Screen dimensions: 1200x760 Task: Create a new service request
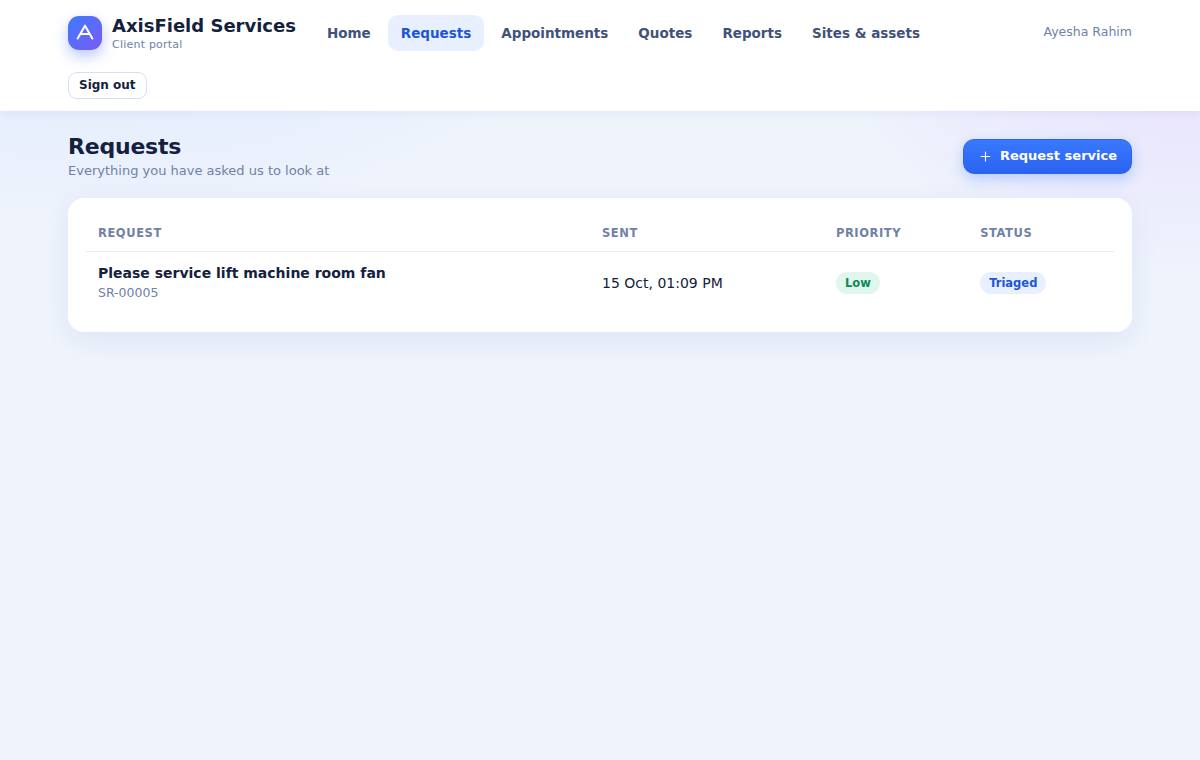[x=1047, y=156]
